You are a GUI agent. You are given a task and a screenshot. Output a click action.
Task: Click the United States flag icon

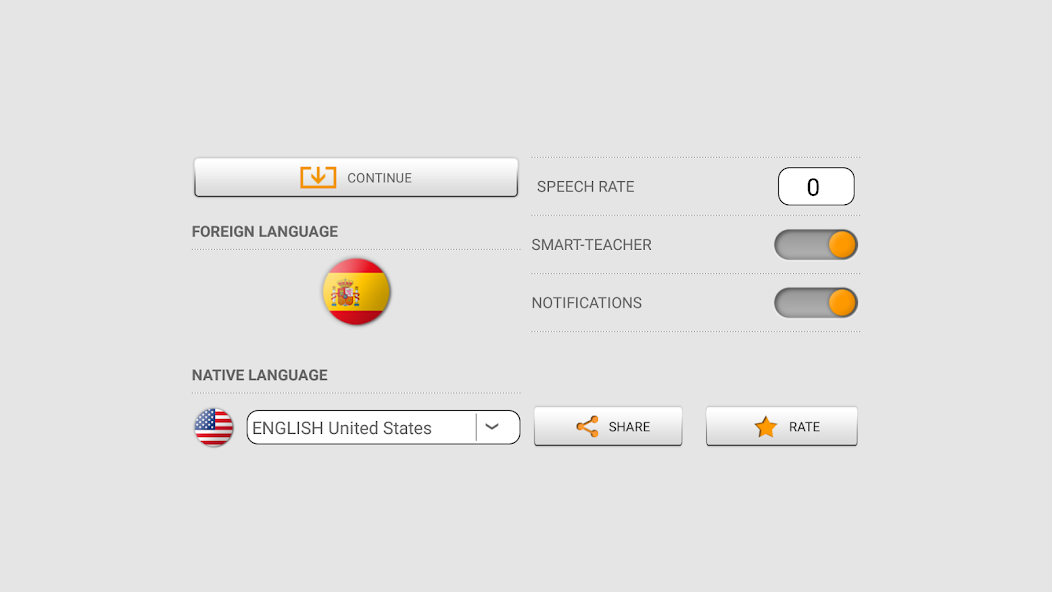(214, 428)
